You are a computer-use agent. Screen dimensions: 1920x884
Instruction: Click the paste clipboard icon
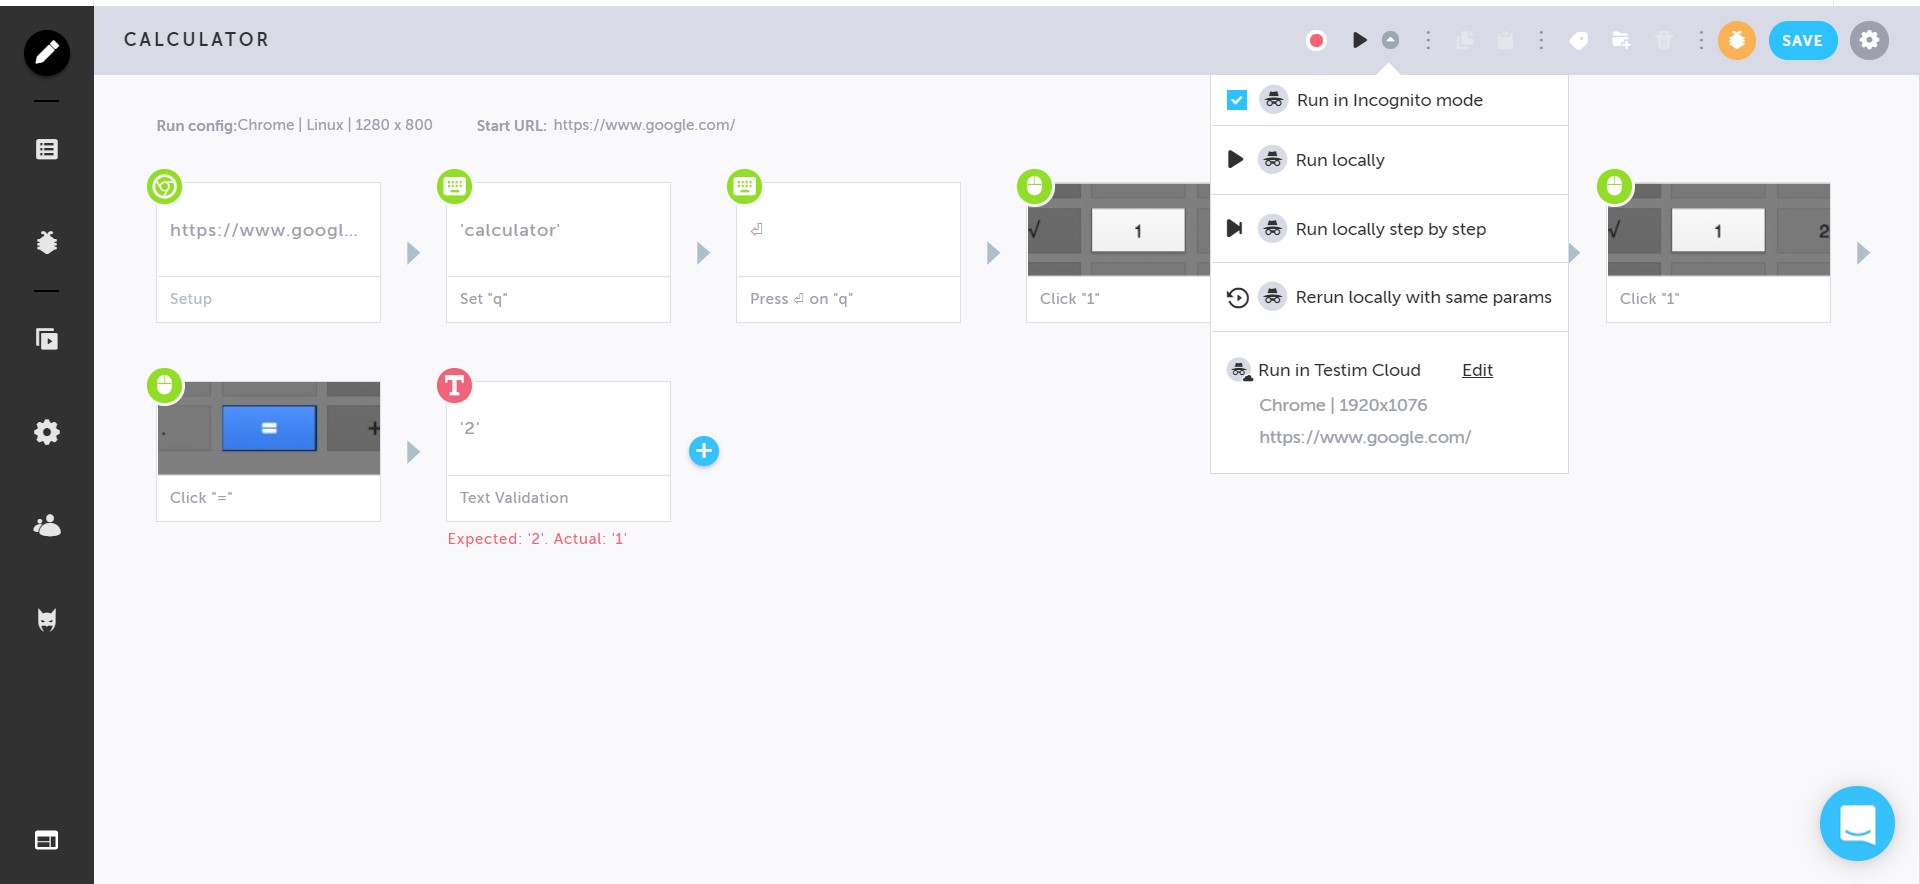1505,40
